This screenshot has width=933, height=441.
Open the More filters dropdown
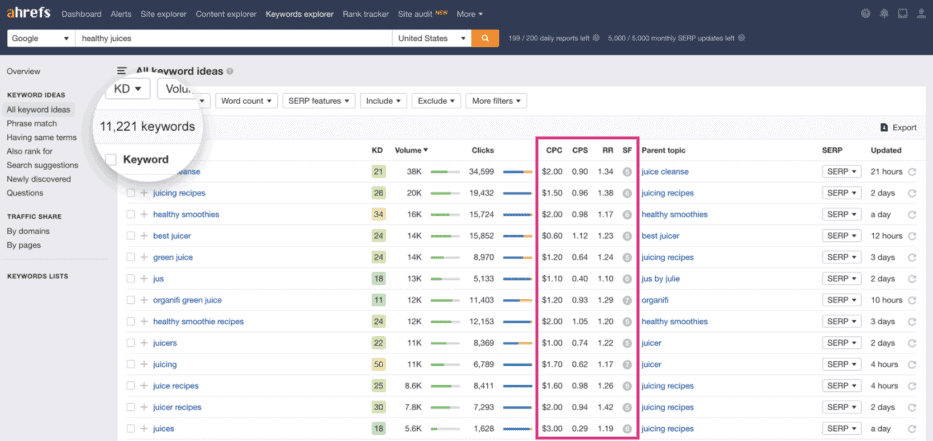[496, 101]
